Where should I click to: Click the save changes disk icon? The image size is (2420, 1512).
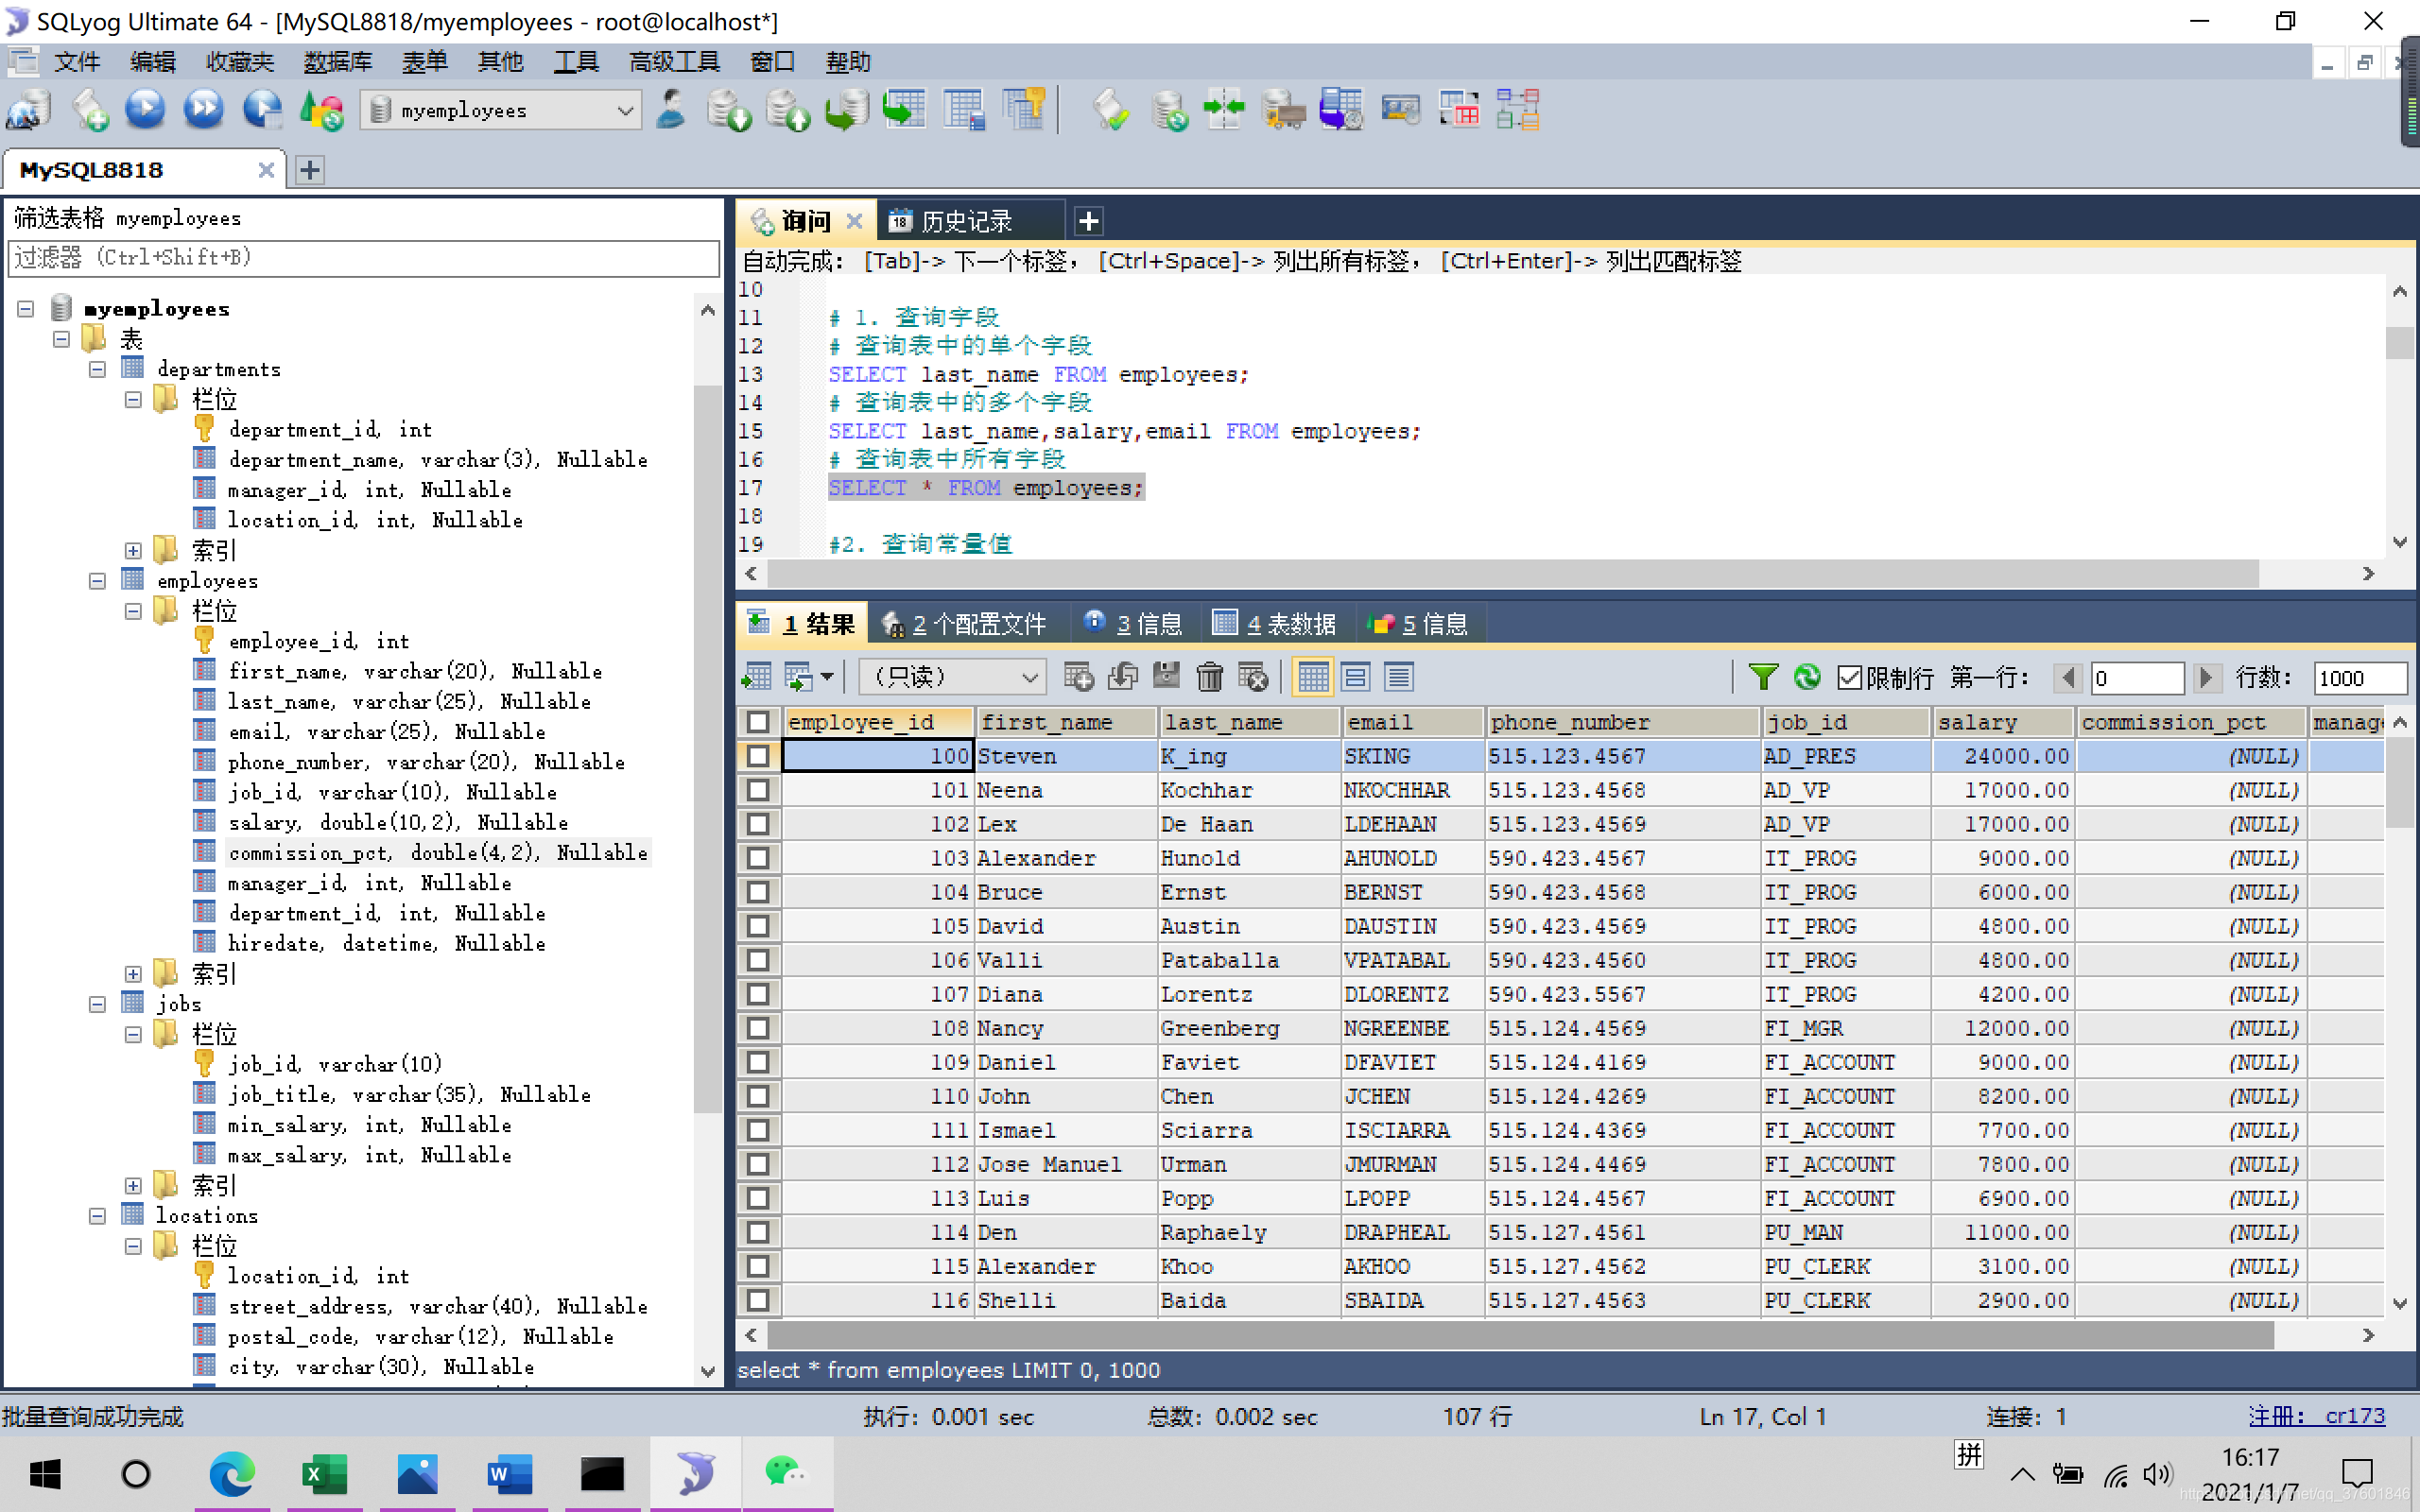(1166, 677)
